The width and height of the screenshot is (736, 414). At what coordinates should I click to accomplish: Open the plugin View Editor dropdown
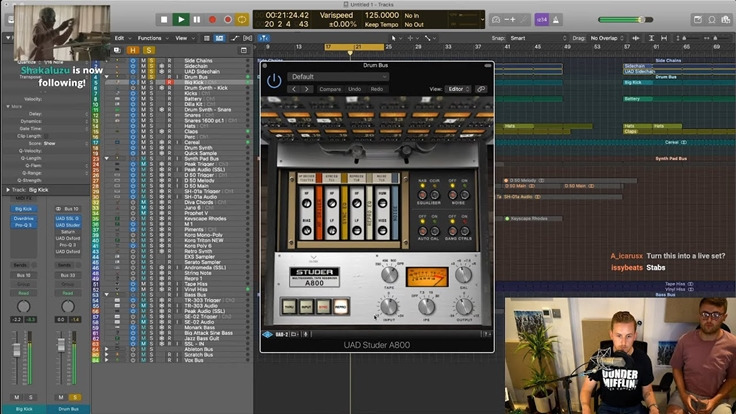click(x=457, y=89)
